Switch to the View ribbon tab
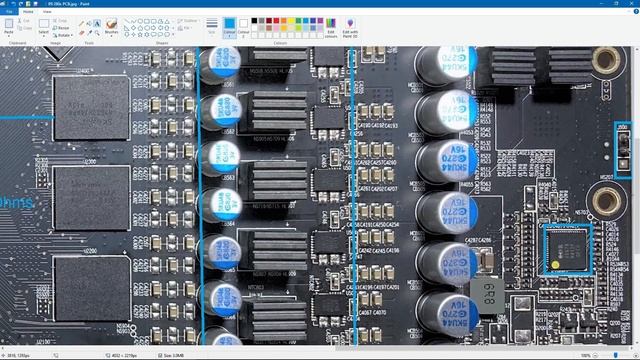The height and width of the screenshot is (360, 640). (x=47, y=12)
